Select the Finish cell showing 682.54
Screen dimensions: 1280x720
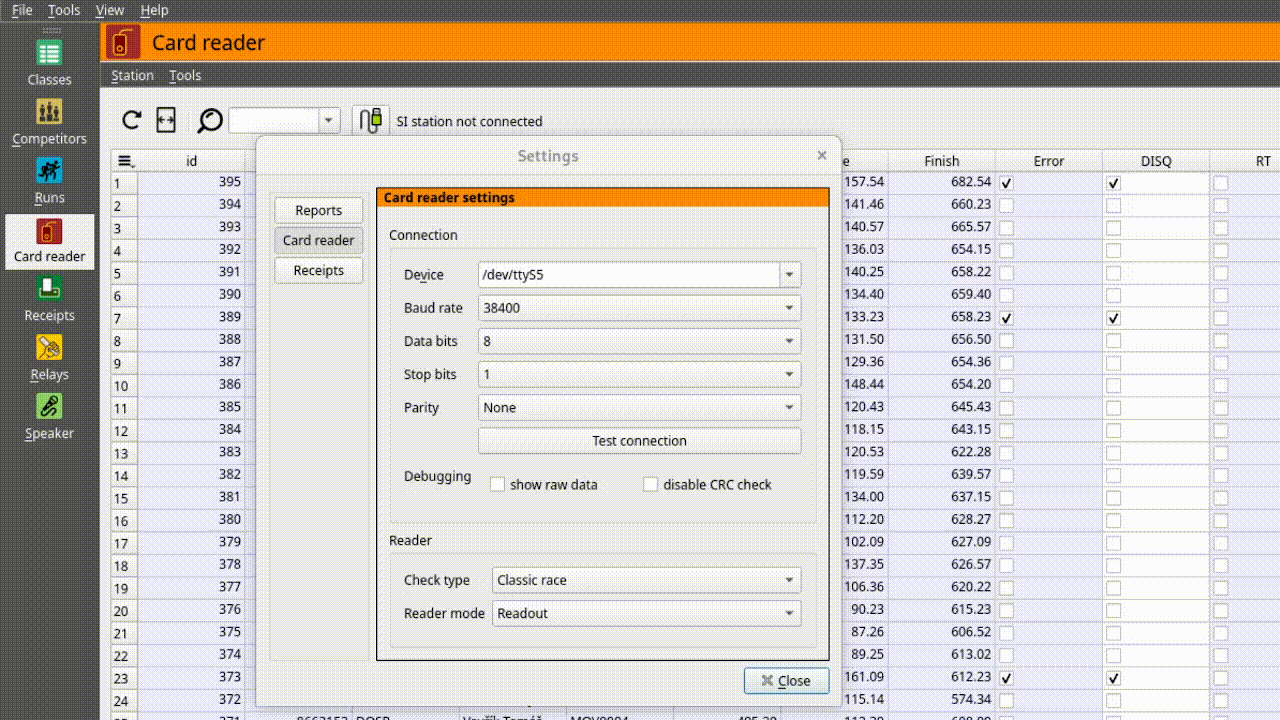coord(942,182)
